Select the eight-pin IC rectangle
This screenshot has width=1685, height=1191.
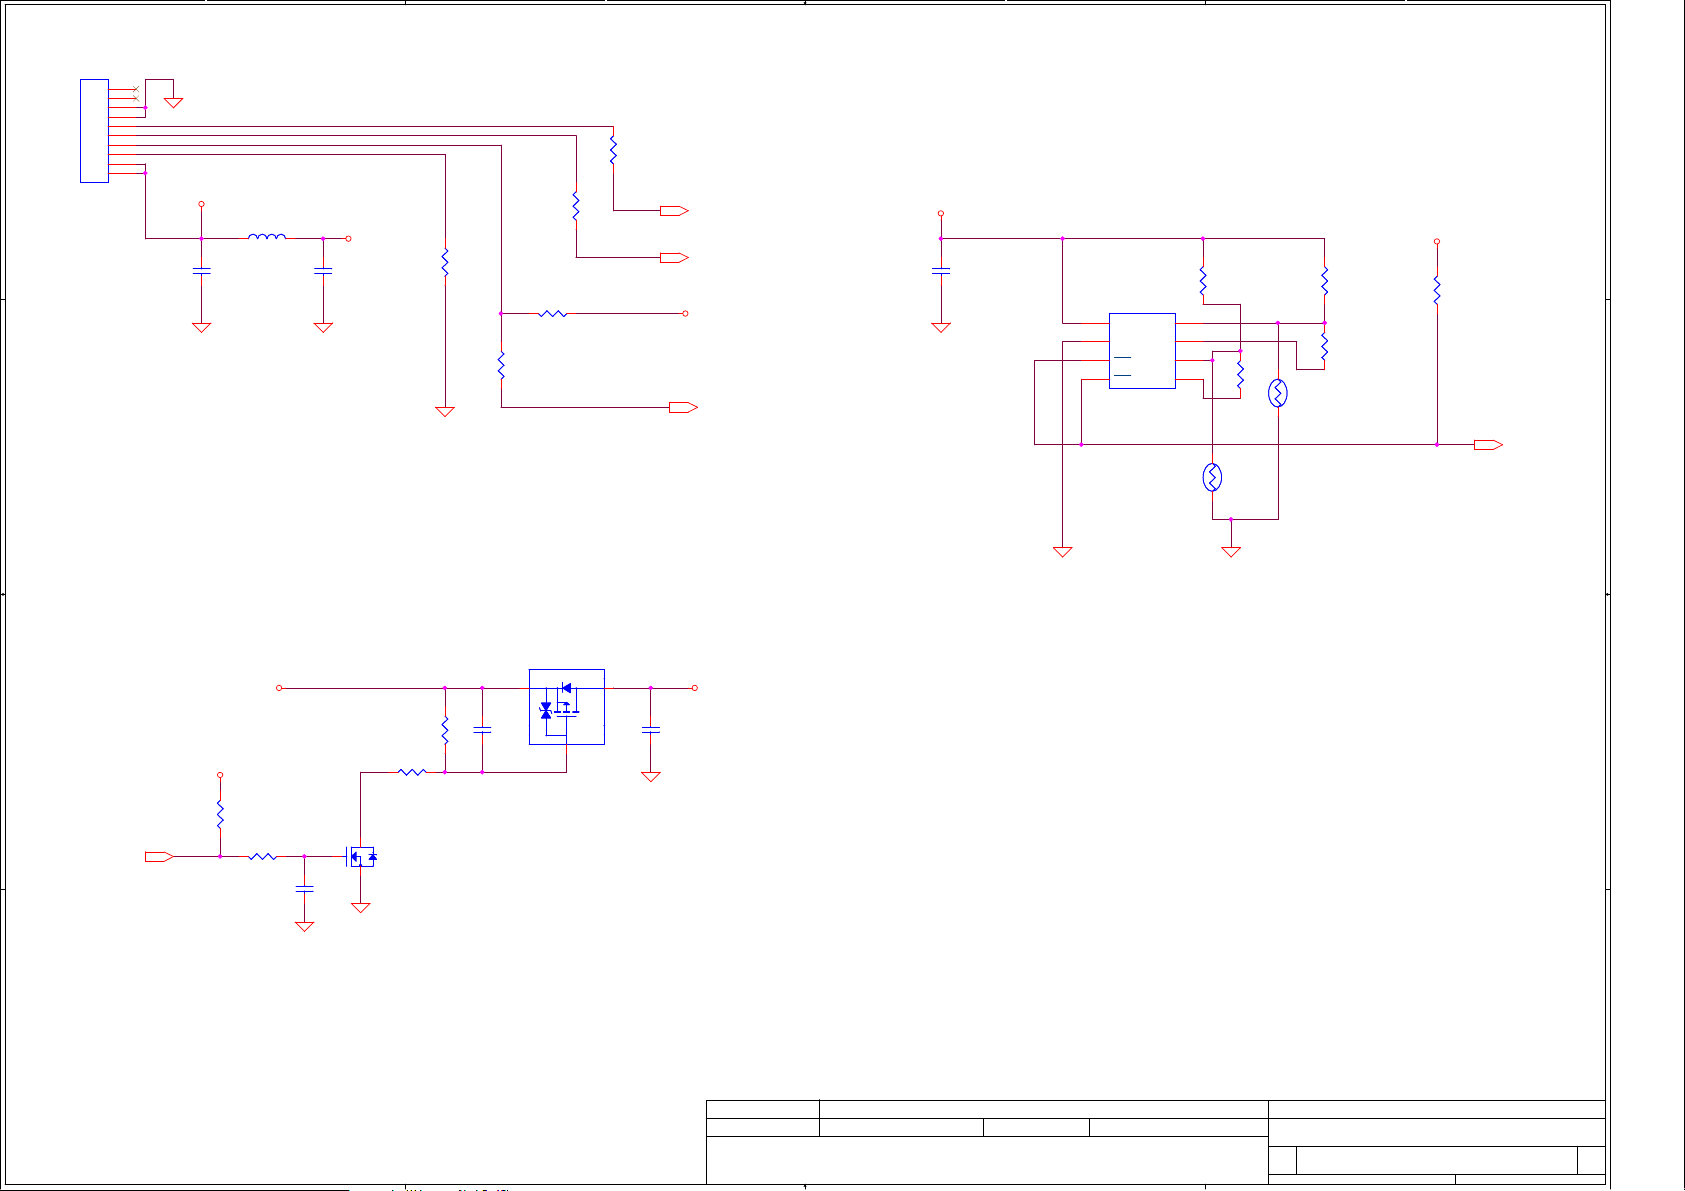[x=1142, y=351]
